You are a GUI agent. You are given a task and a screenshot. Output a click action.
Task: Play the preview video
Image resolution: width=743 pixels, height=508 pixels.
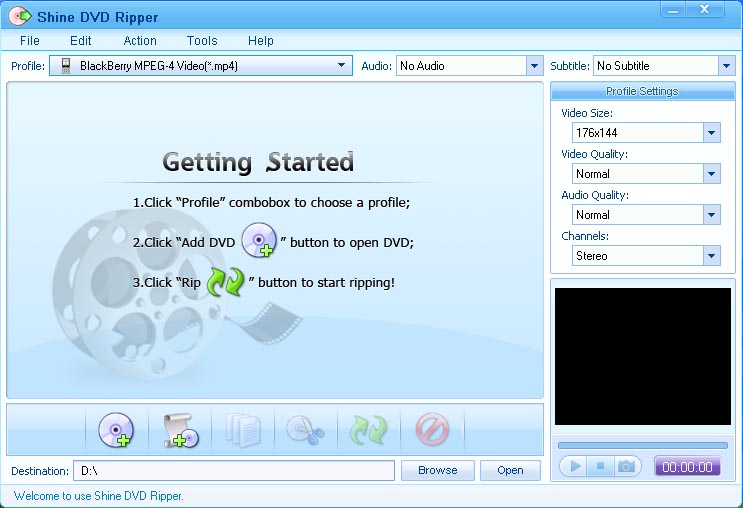[575, 467]
